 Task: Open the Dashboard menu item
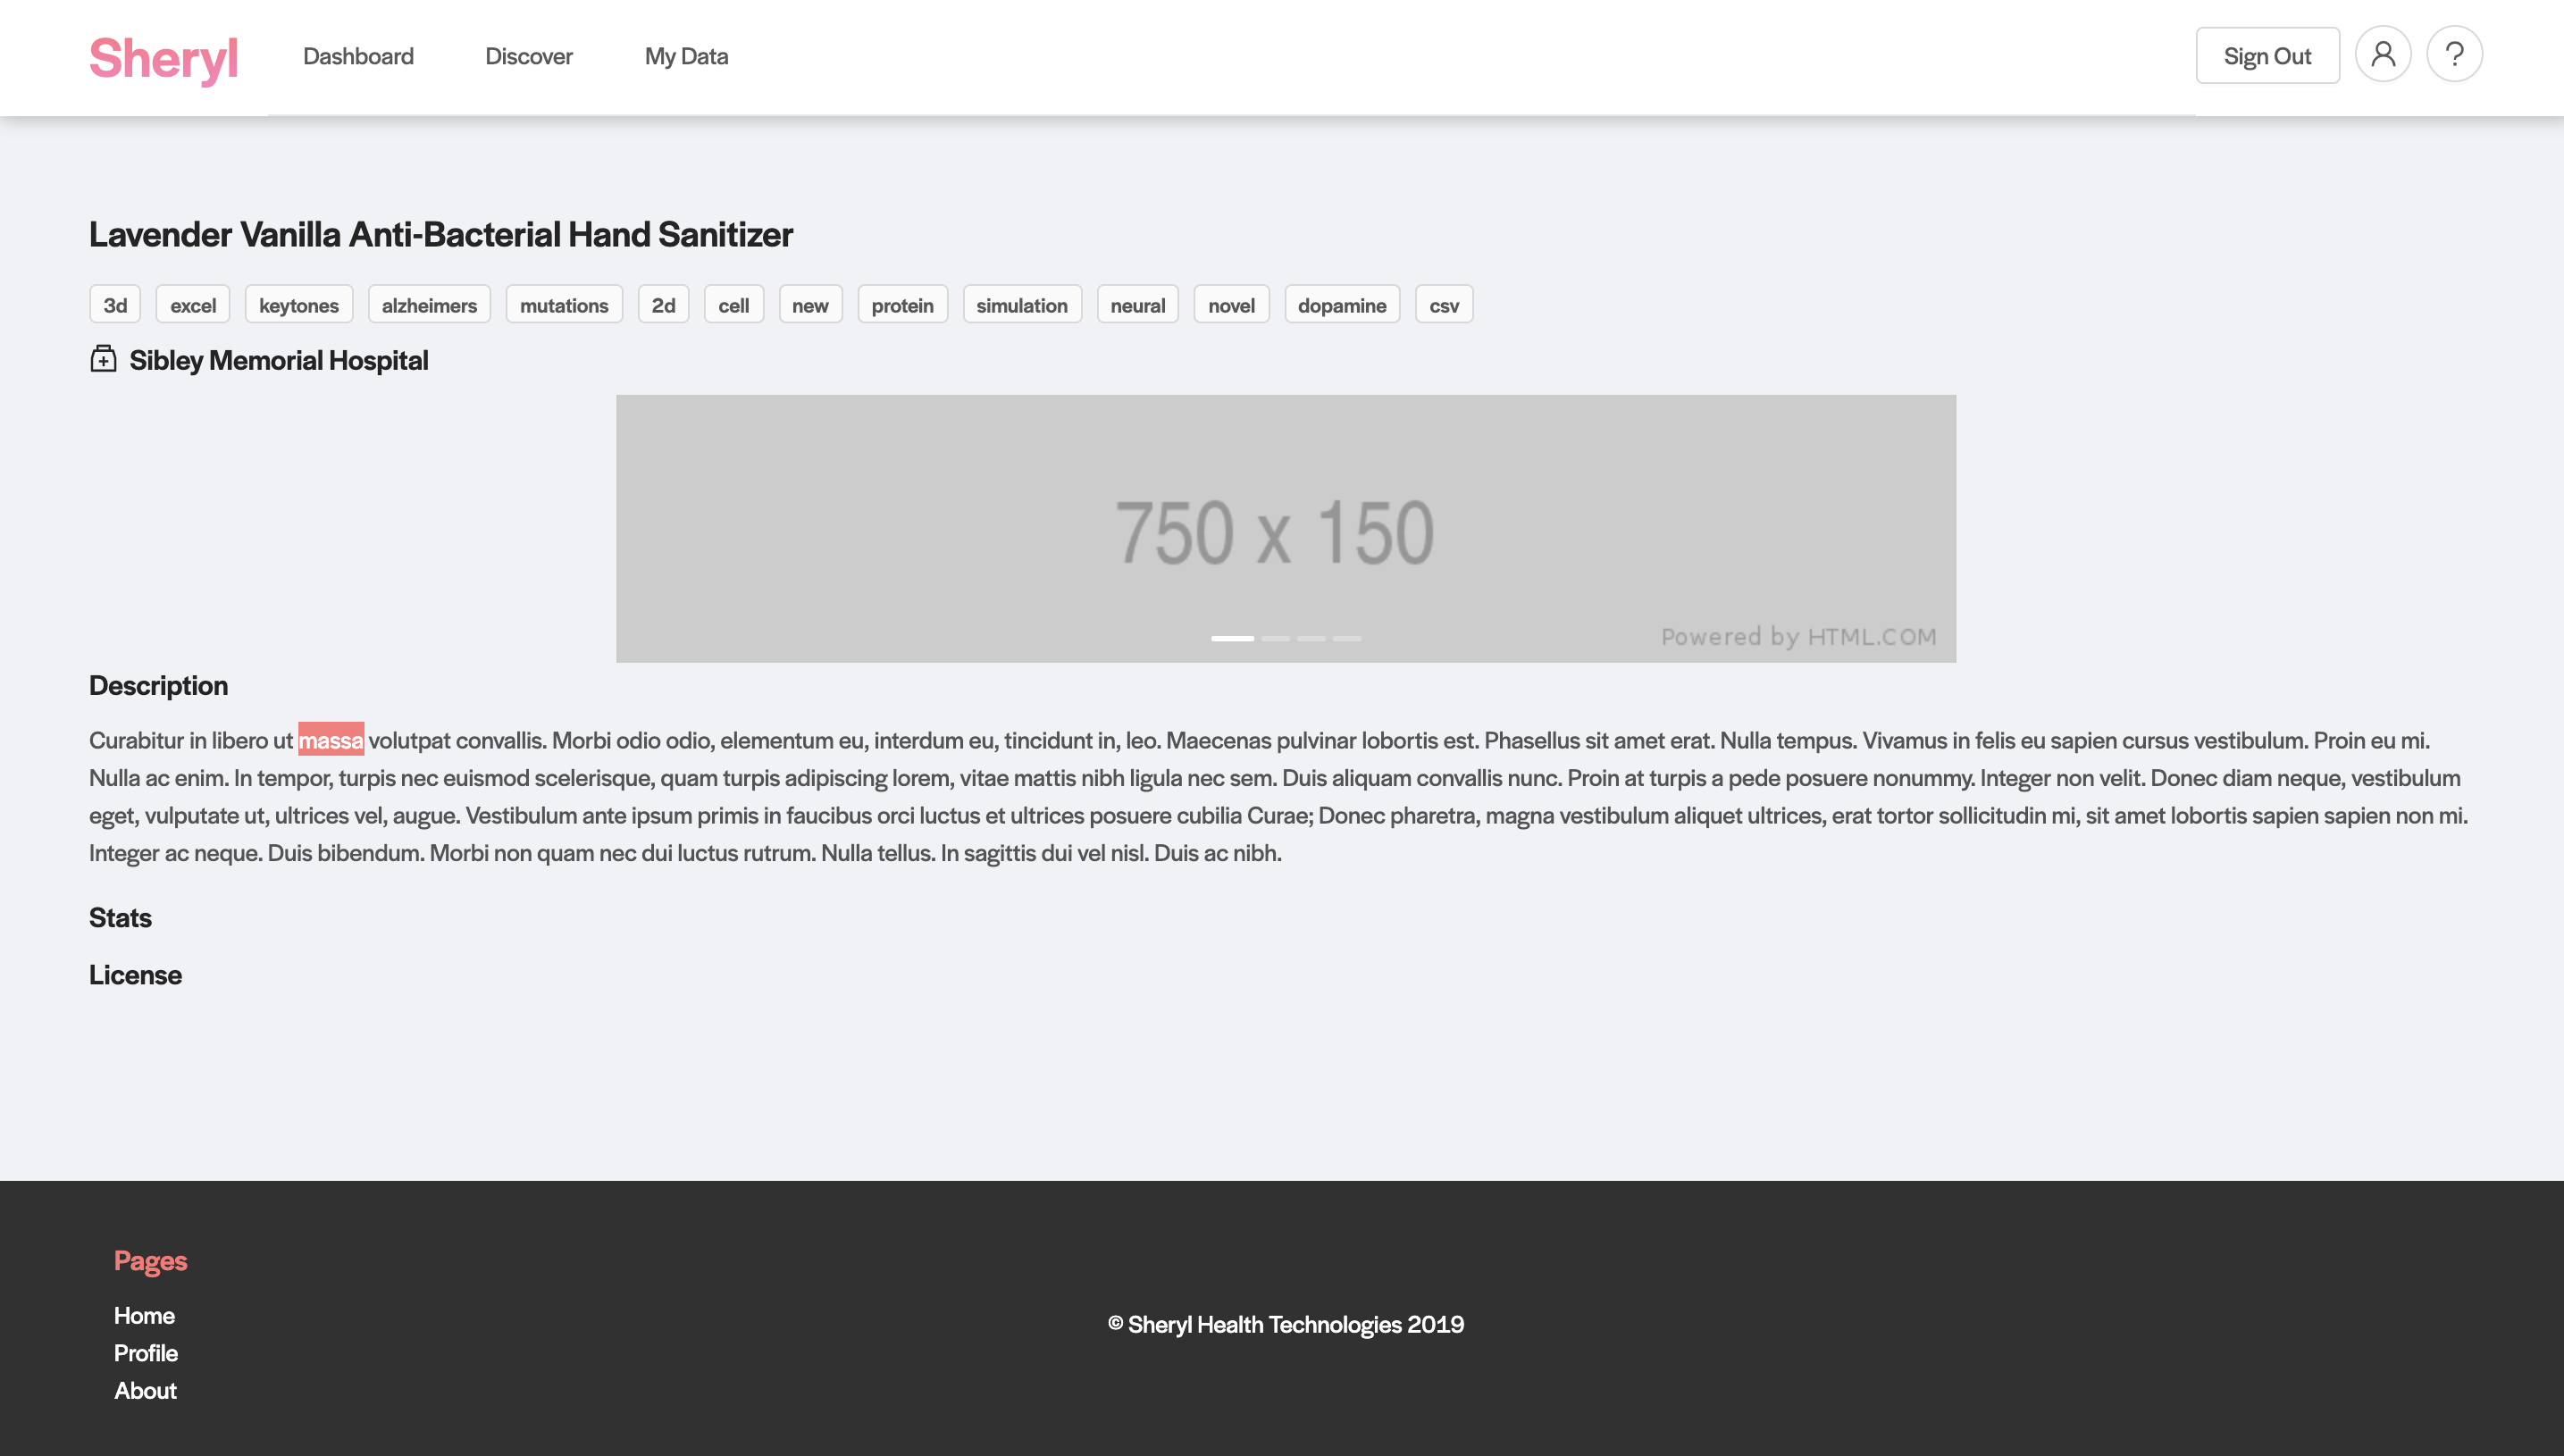[358, 56]
